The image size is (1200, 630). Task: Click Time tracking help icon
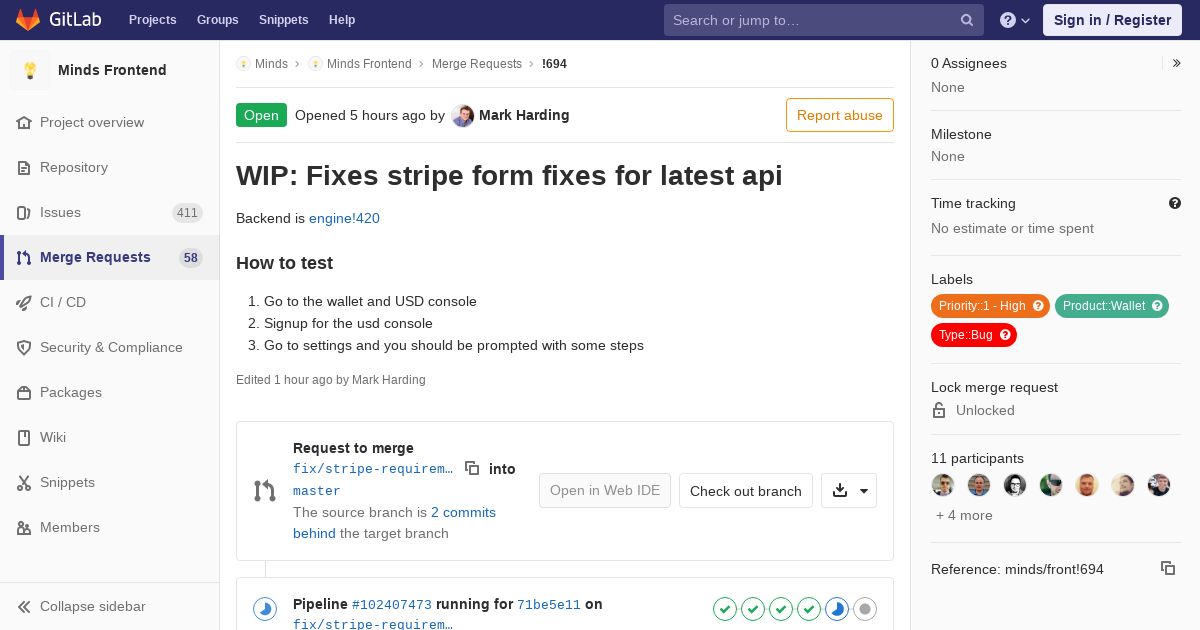click(1175, 203)
